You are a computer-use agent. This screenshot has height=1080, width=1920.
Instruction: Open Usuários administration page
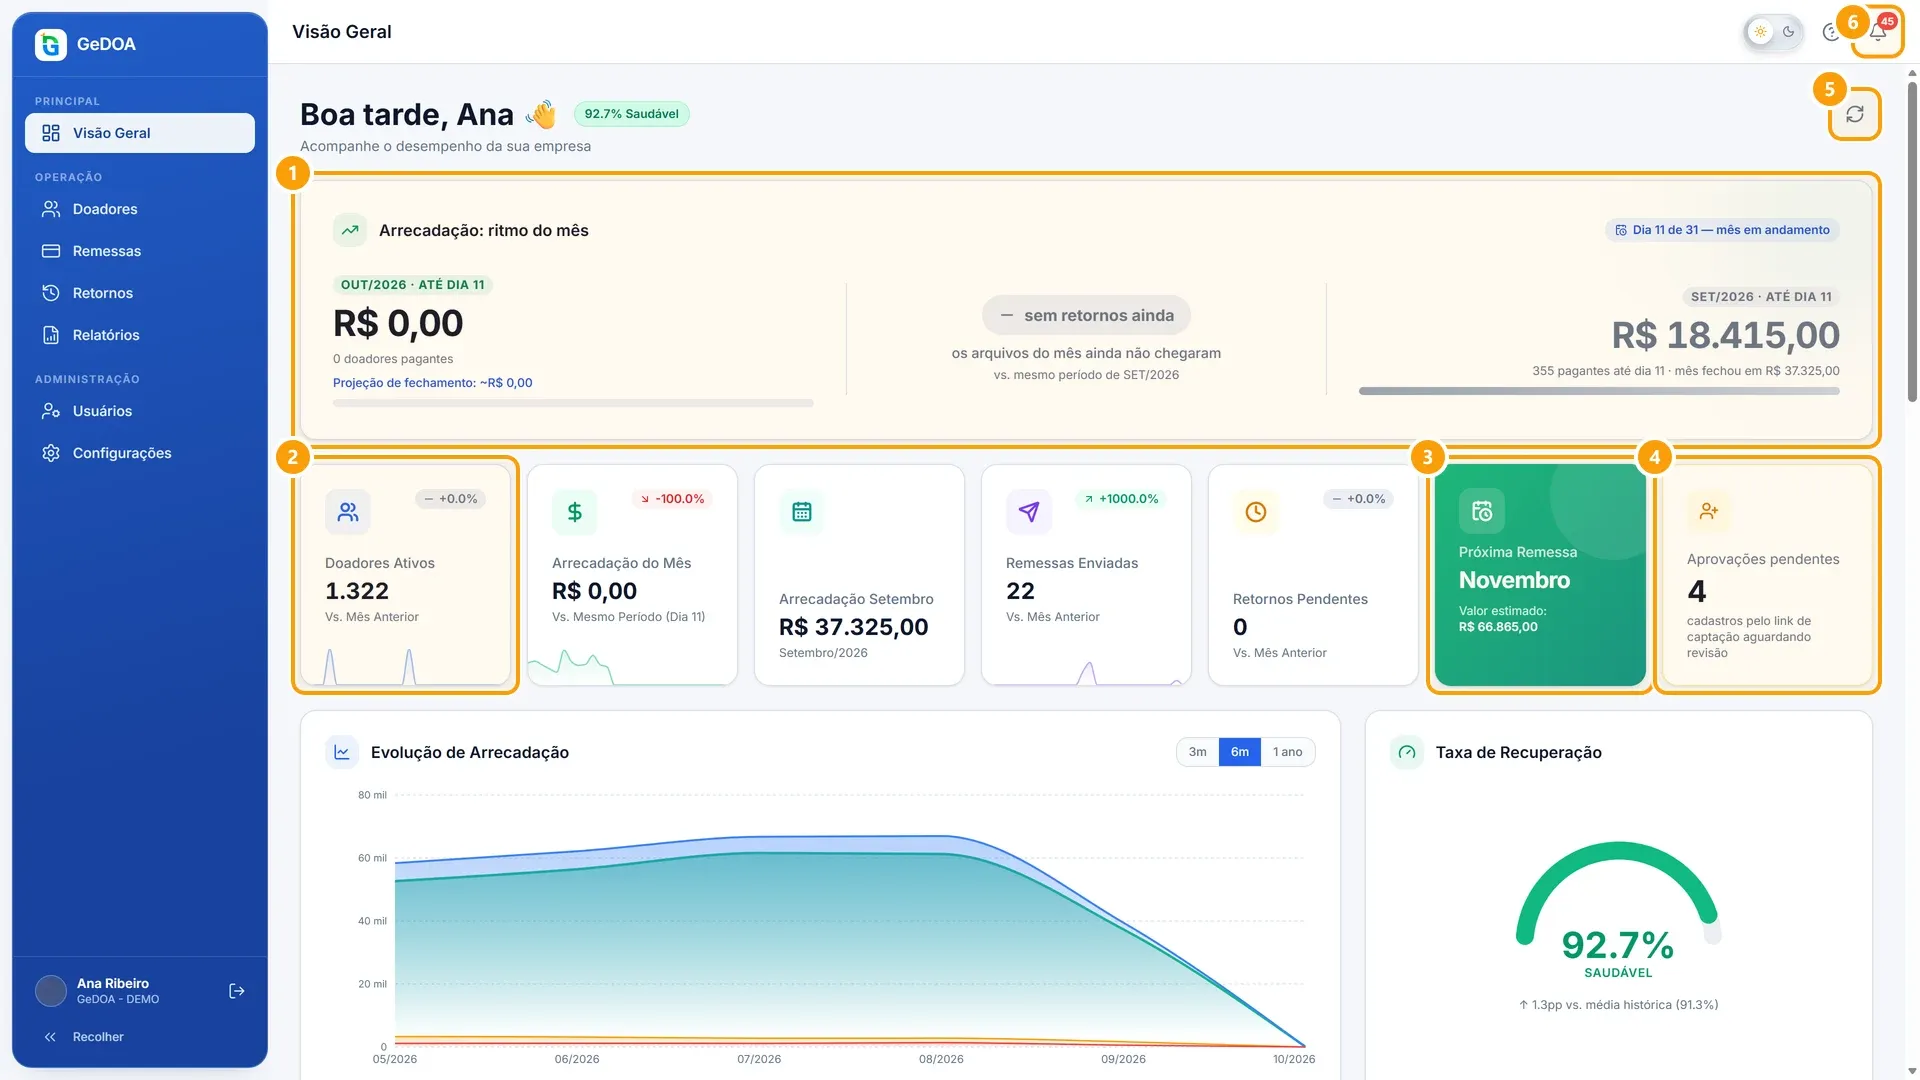coord(140,411)
